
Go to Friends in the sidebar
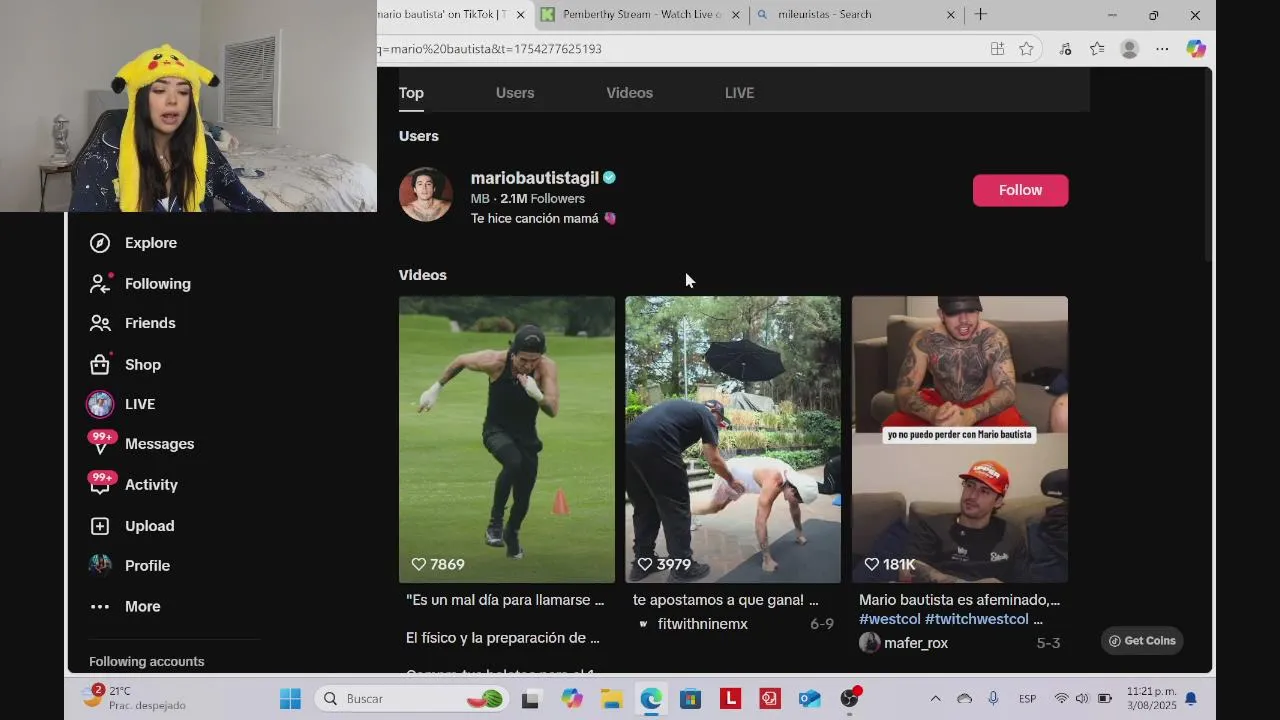tap(132, 323)
